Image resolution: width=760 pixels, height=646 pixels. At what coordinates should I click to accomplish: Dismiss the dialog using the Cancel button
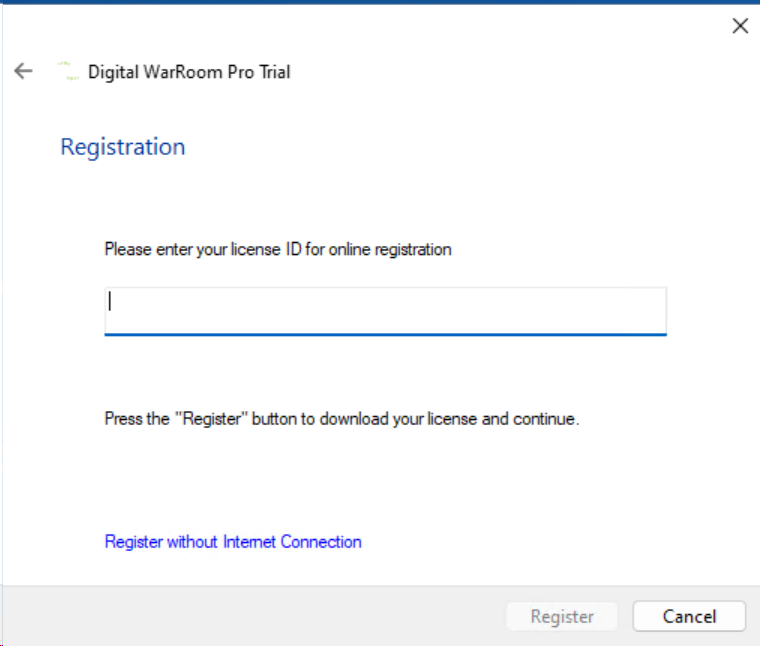coord(689,616)
